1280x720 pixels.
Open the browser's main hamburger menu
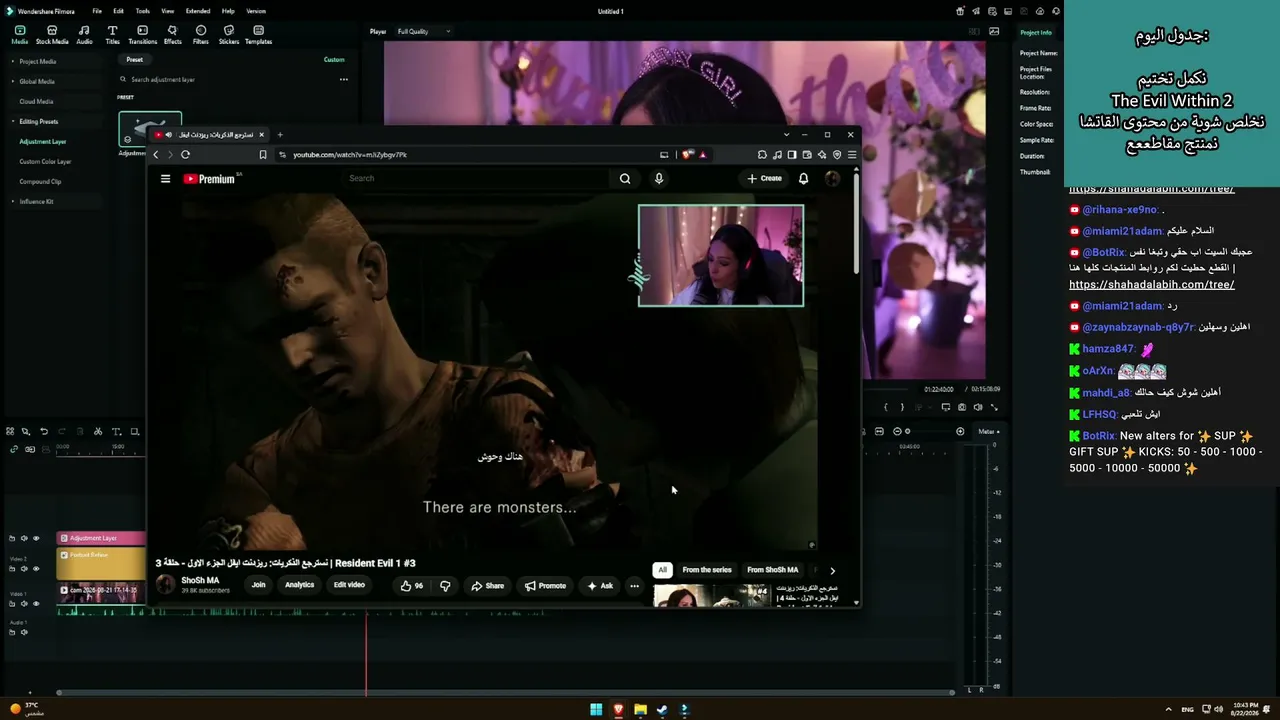click(x=852, y=155)
